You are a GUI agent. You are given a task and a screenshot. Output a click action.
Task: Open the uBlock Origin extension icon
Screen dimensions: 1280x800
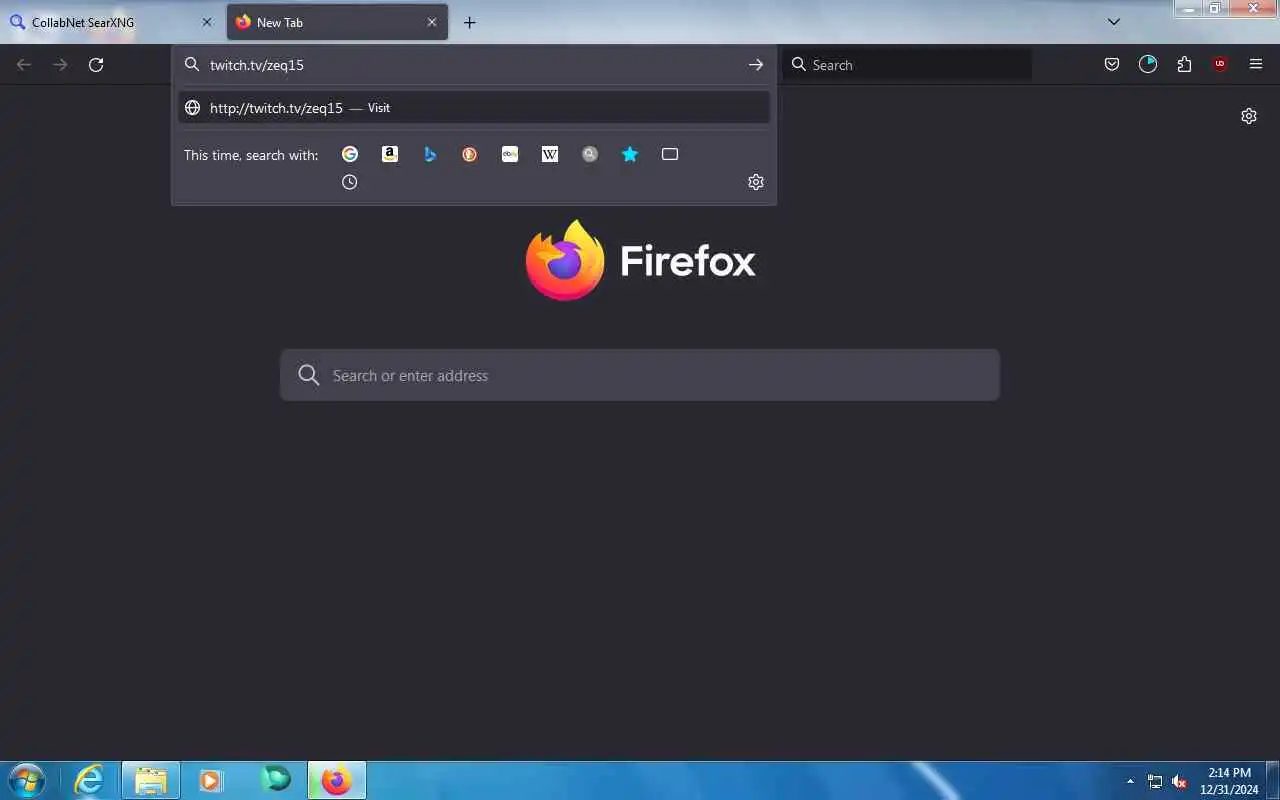[1220, 65]
